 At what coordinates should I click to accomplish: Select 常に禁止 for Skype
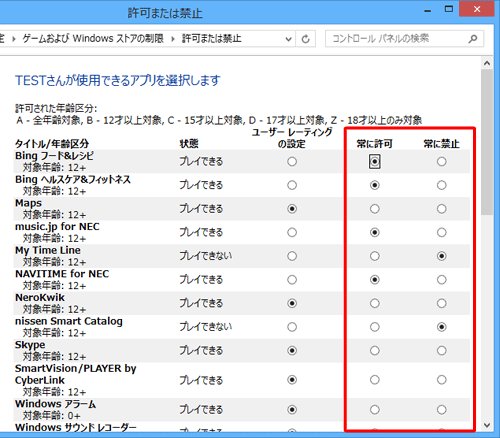tap(442, 351)
